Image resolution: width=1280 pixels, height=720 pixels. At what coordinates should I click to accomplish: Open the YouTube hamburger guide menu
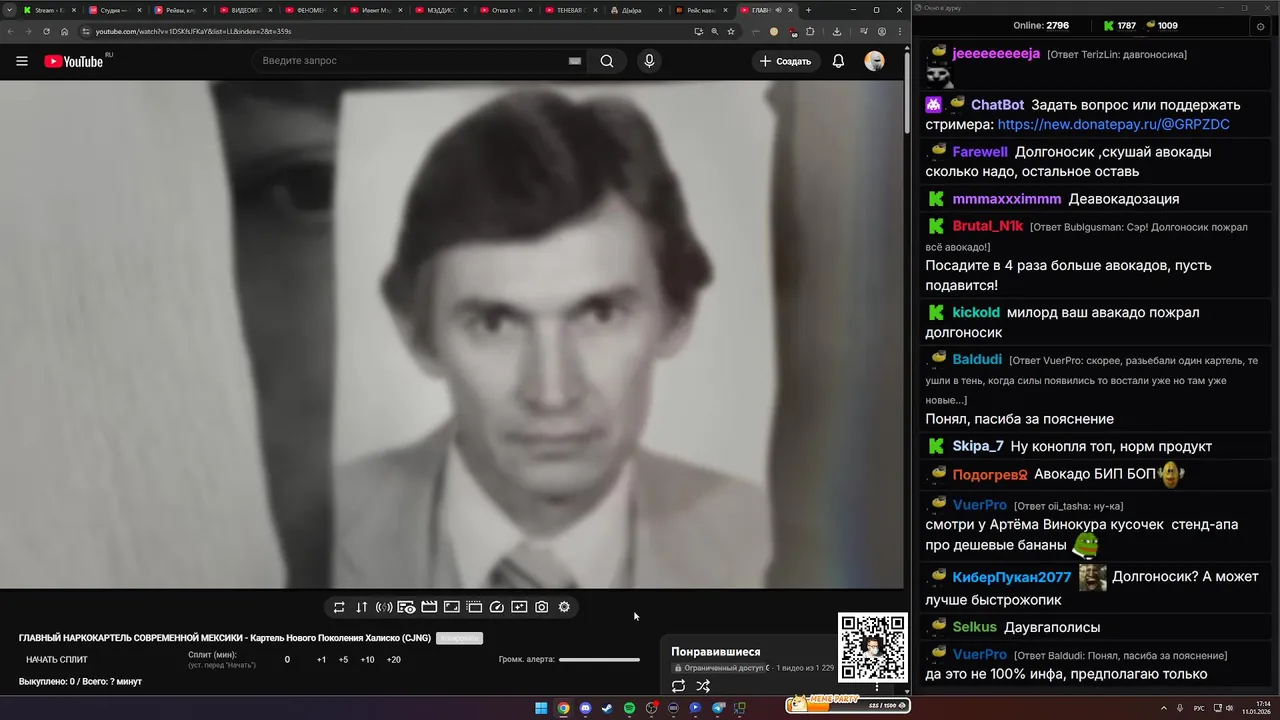(x=22, y=61)
